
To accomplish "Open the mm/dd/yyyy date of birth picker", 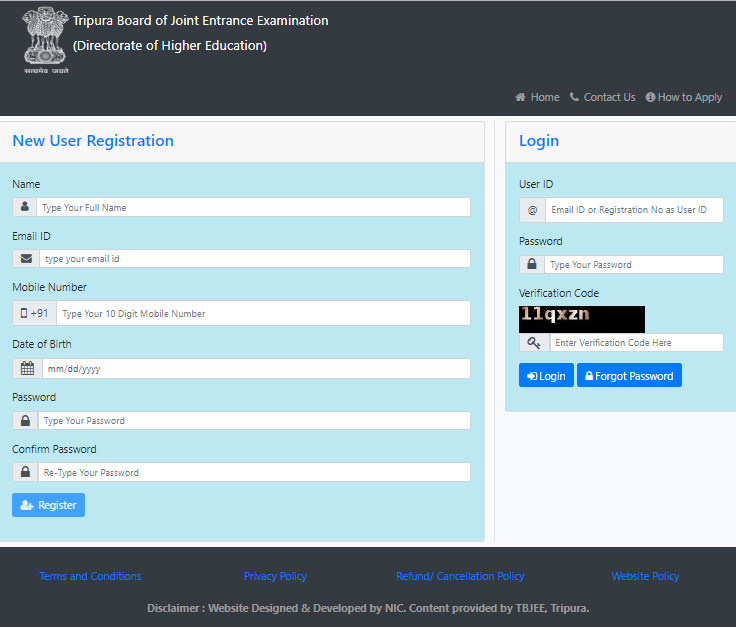I will (x=255, y=368).
